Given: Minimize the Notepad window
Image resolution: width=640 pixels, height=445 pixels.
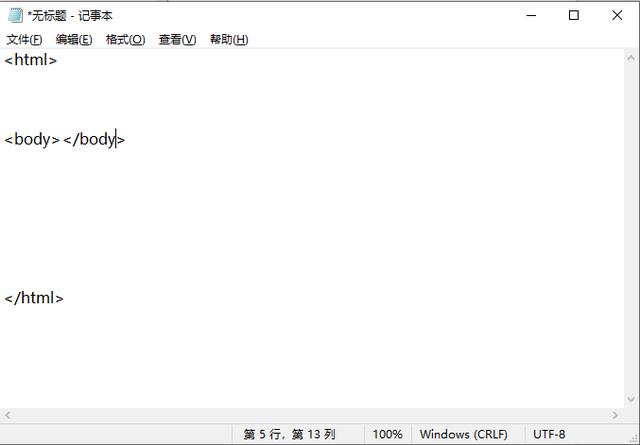Looking at the screenshot, I should click(x=528, y=15).
